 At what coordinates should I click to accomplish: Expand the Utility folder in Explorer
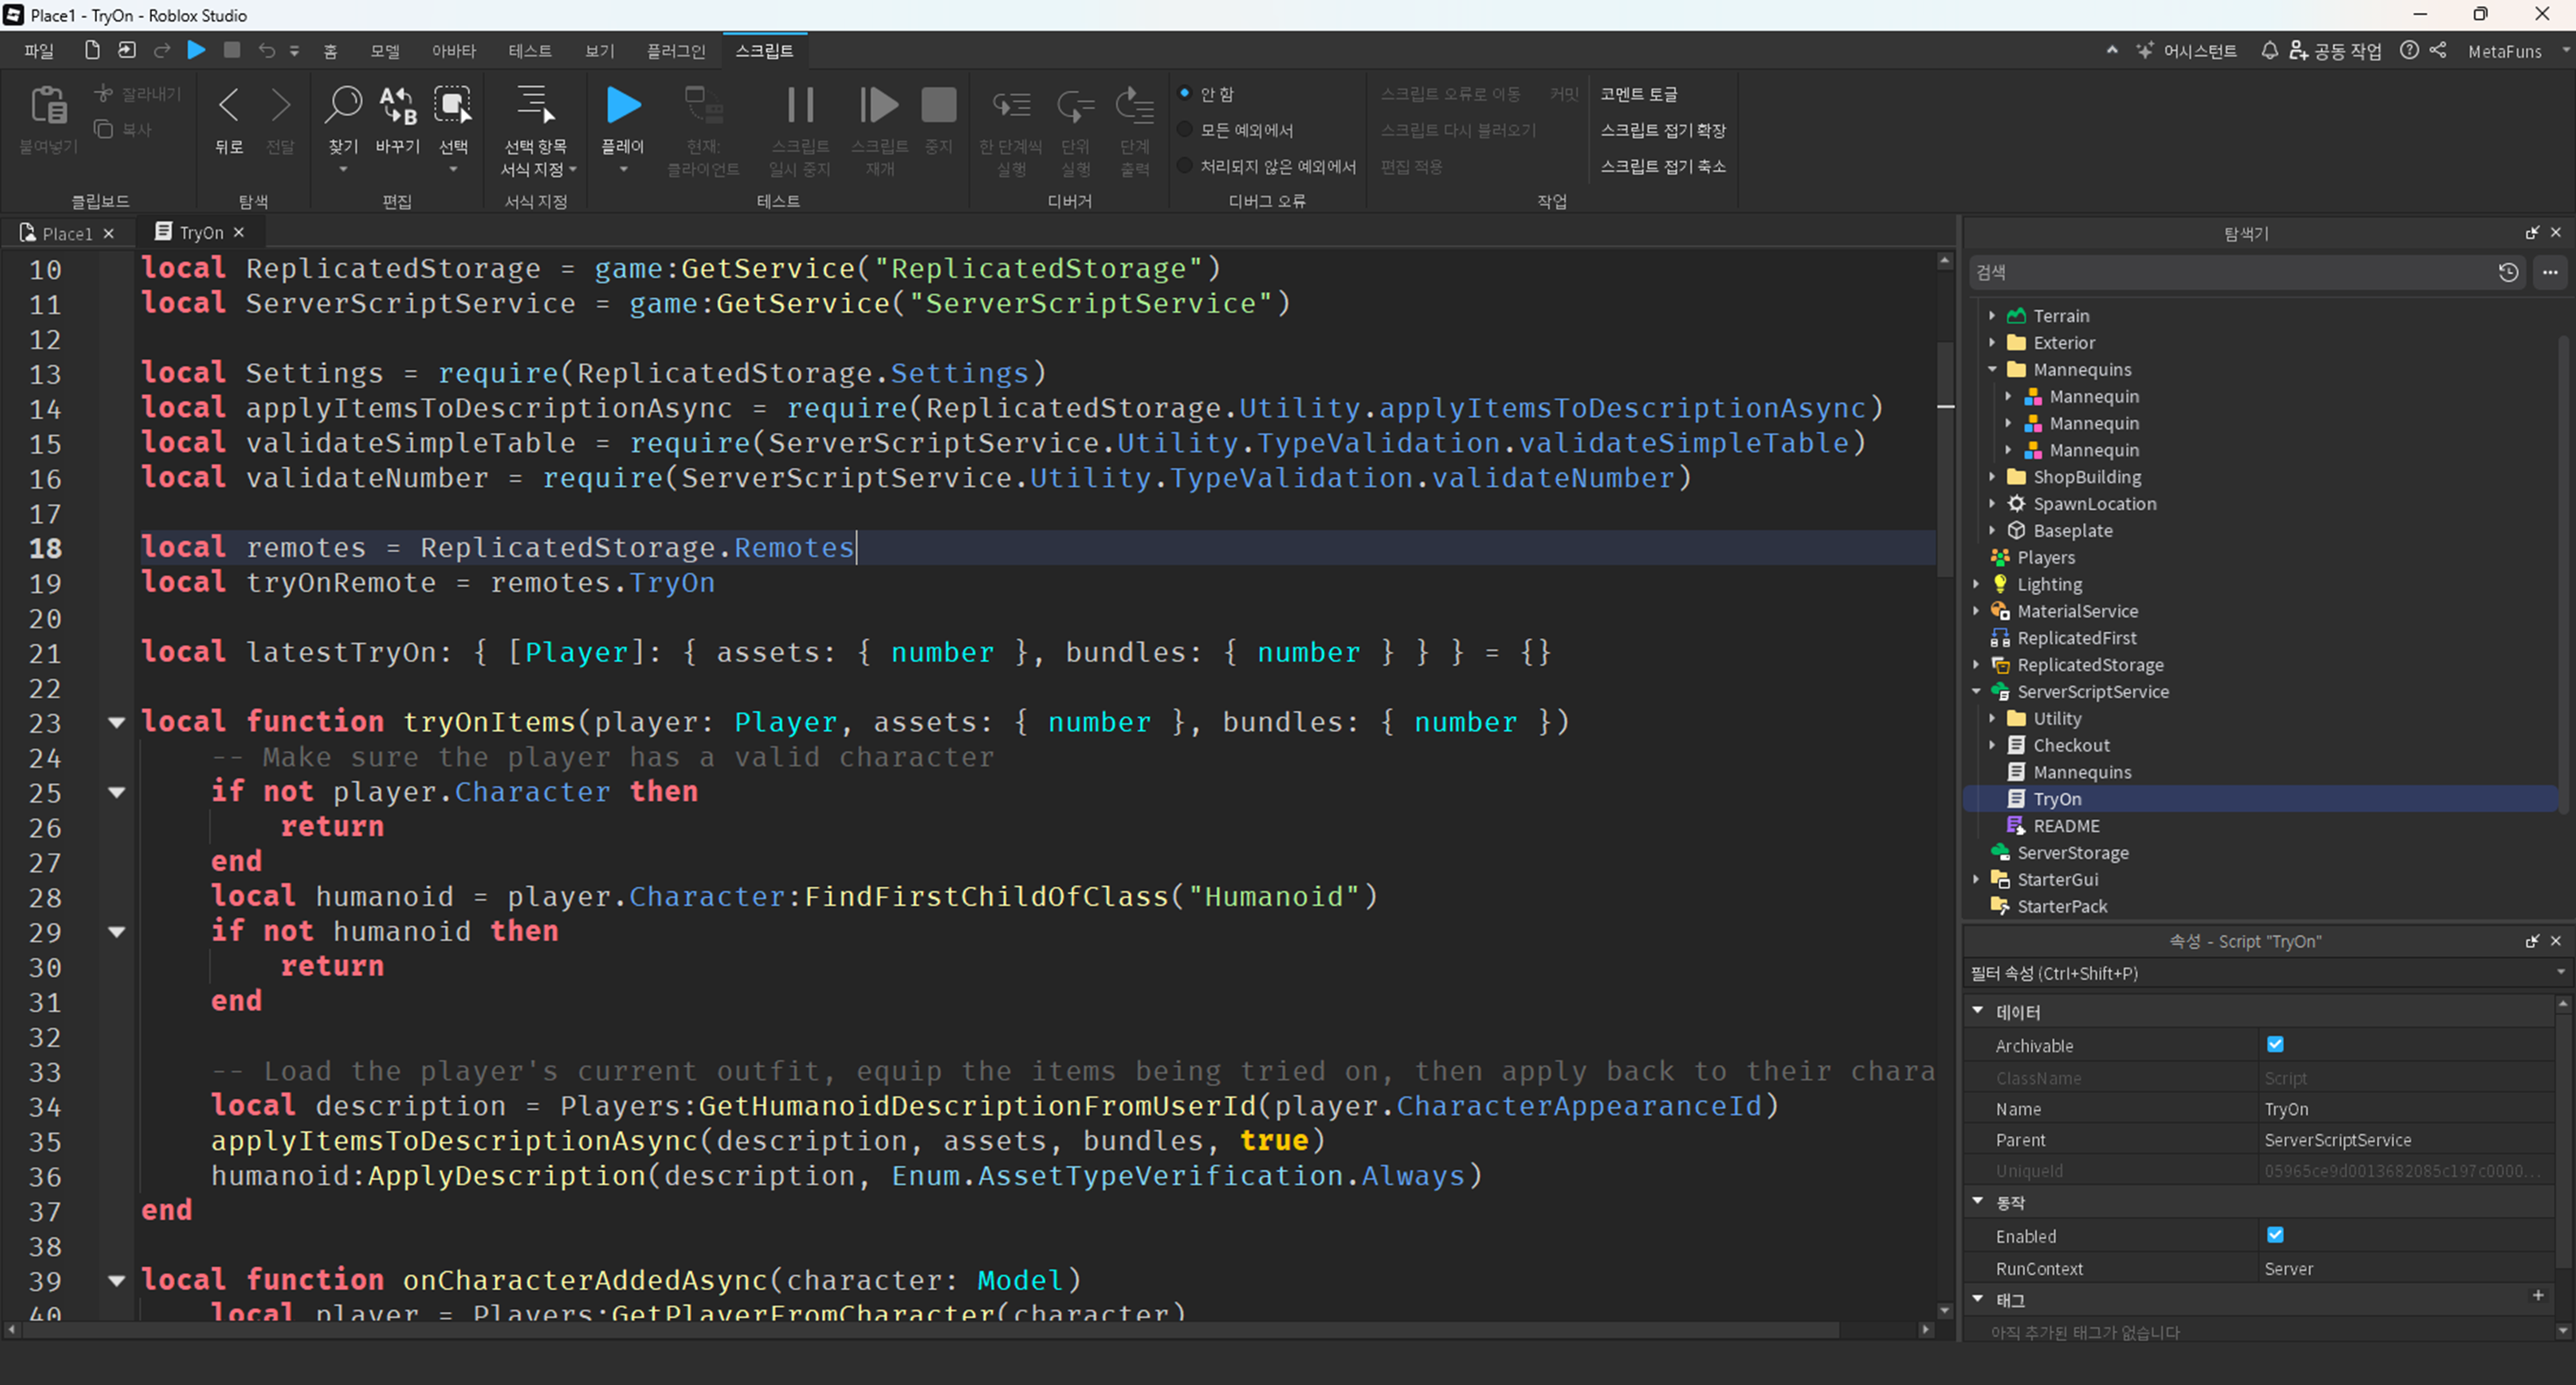click(x=1992, y=718)
